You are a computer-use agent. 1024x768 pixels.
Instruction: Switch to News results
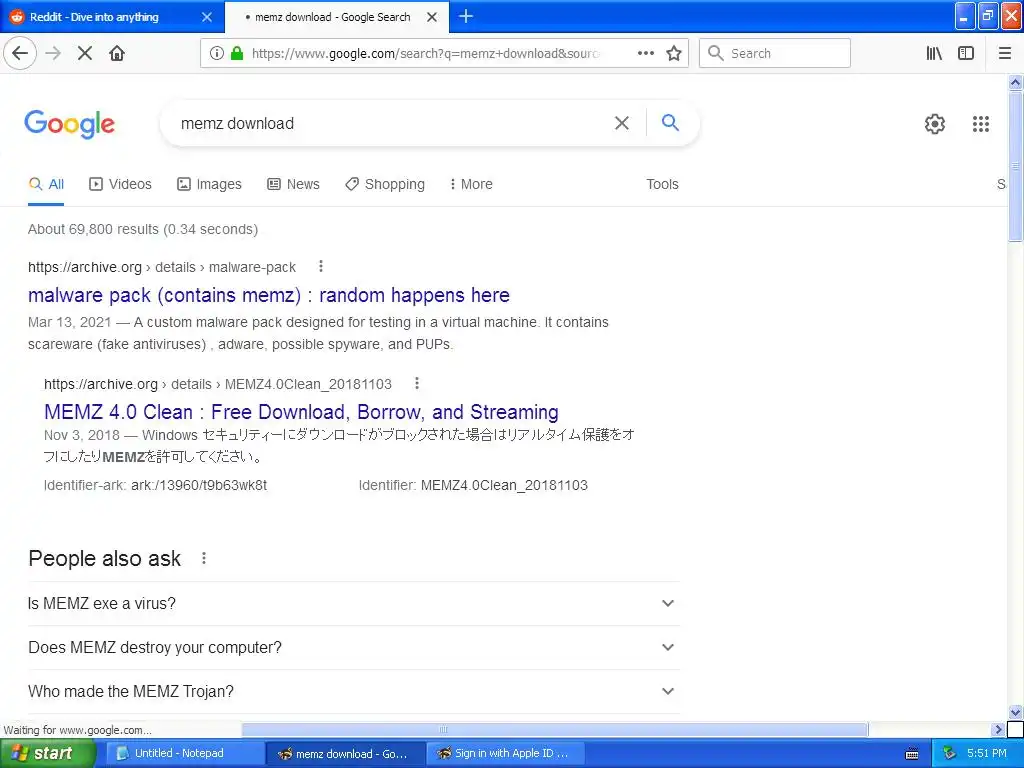(x=293, y=184)
